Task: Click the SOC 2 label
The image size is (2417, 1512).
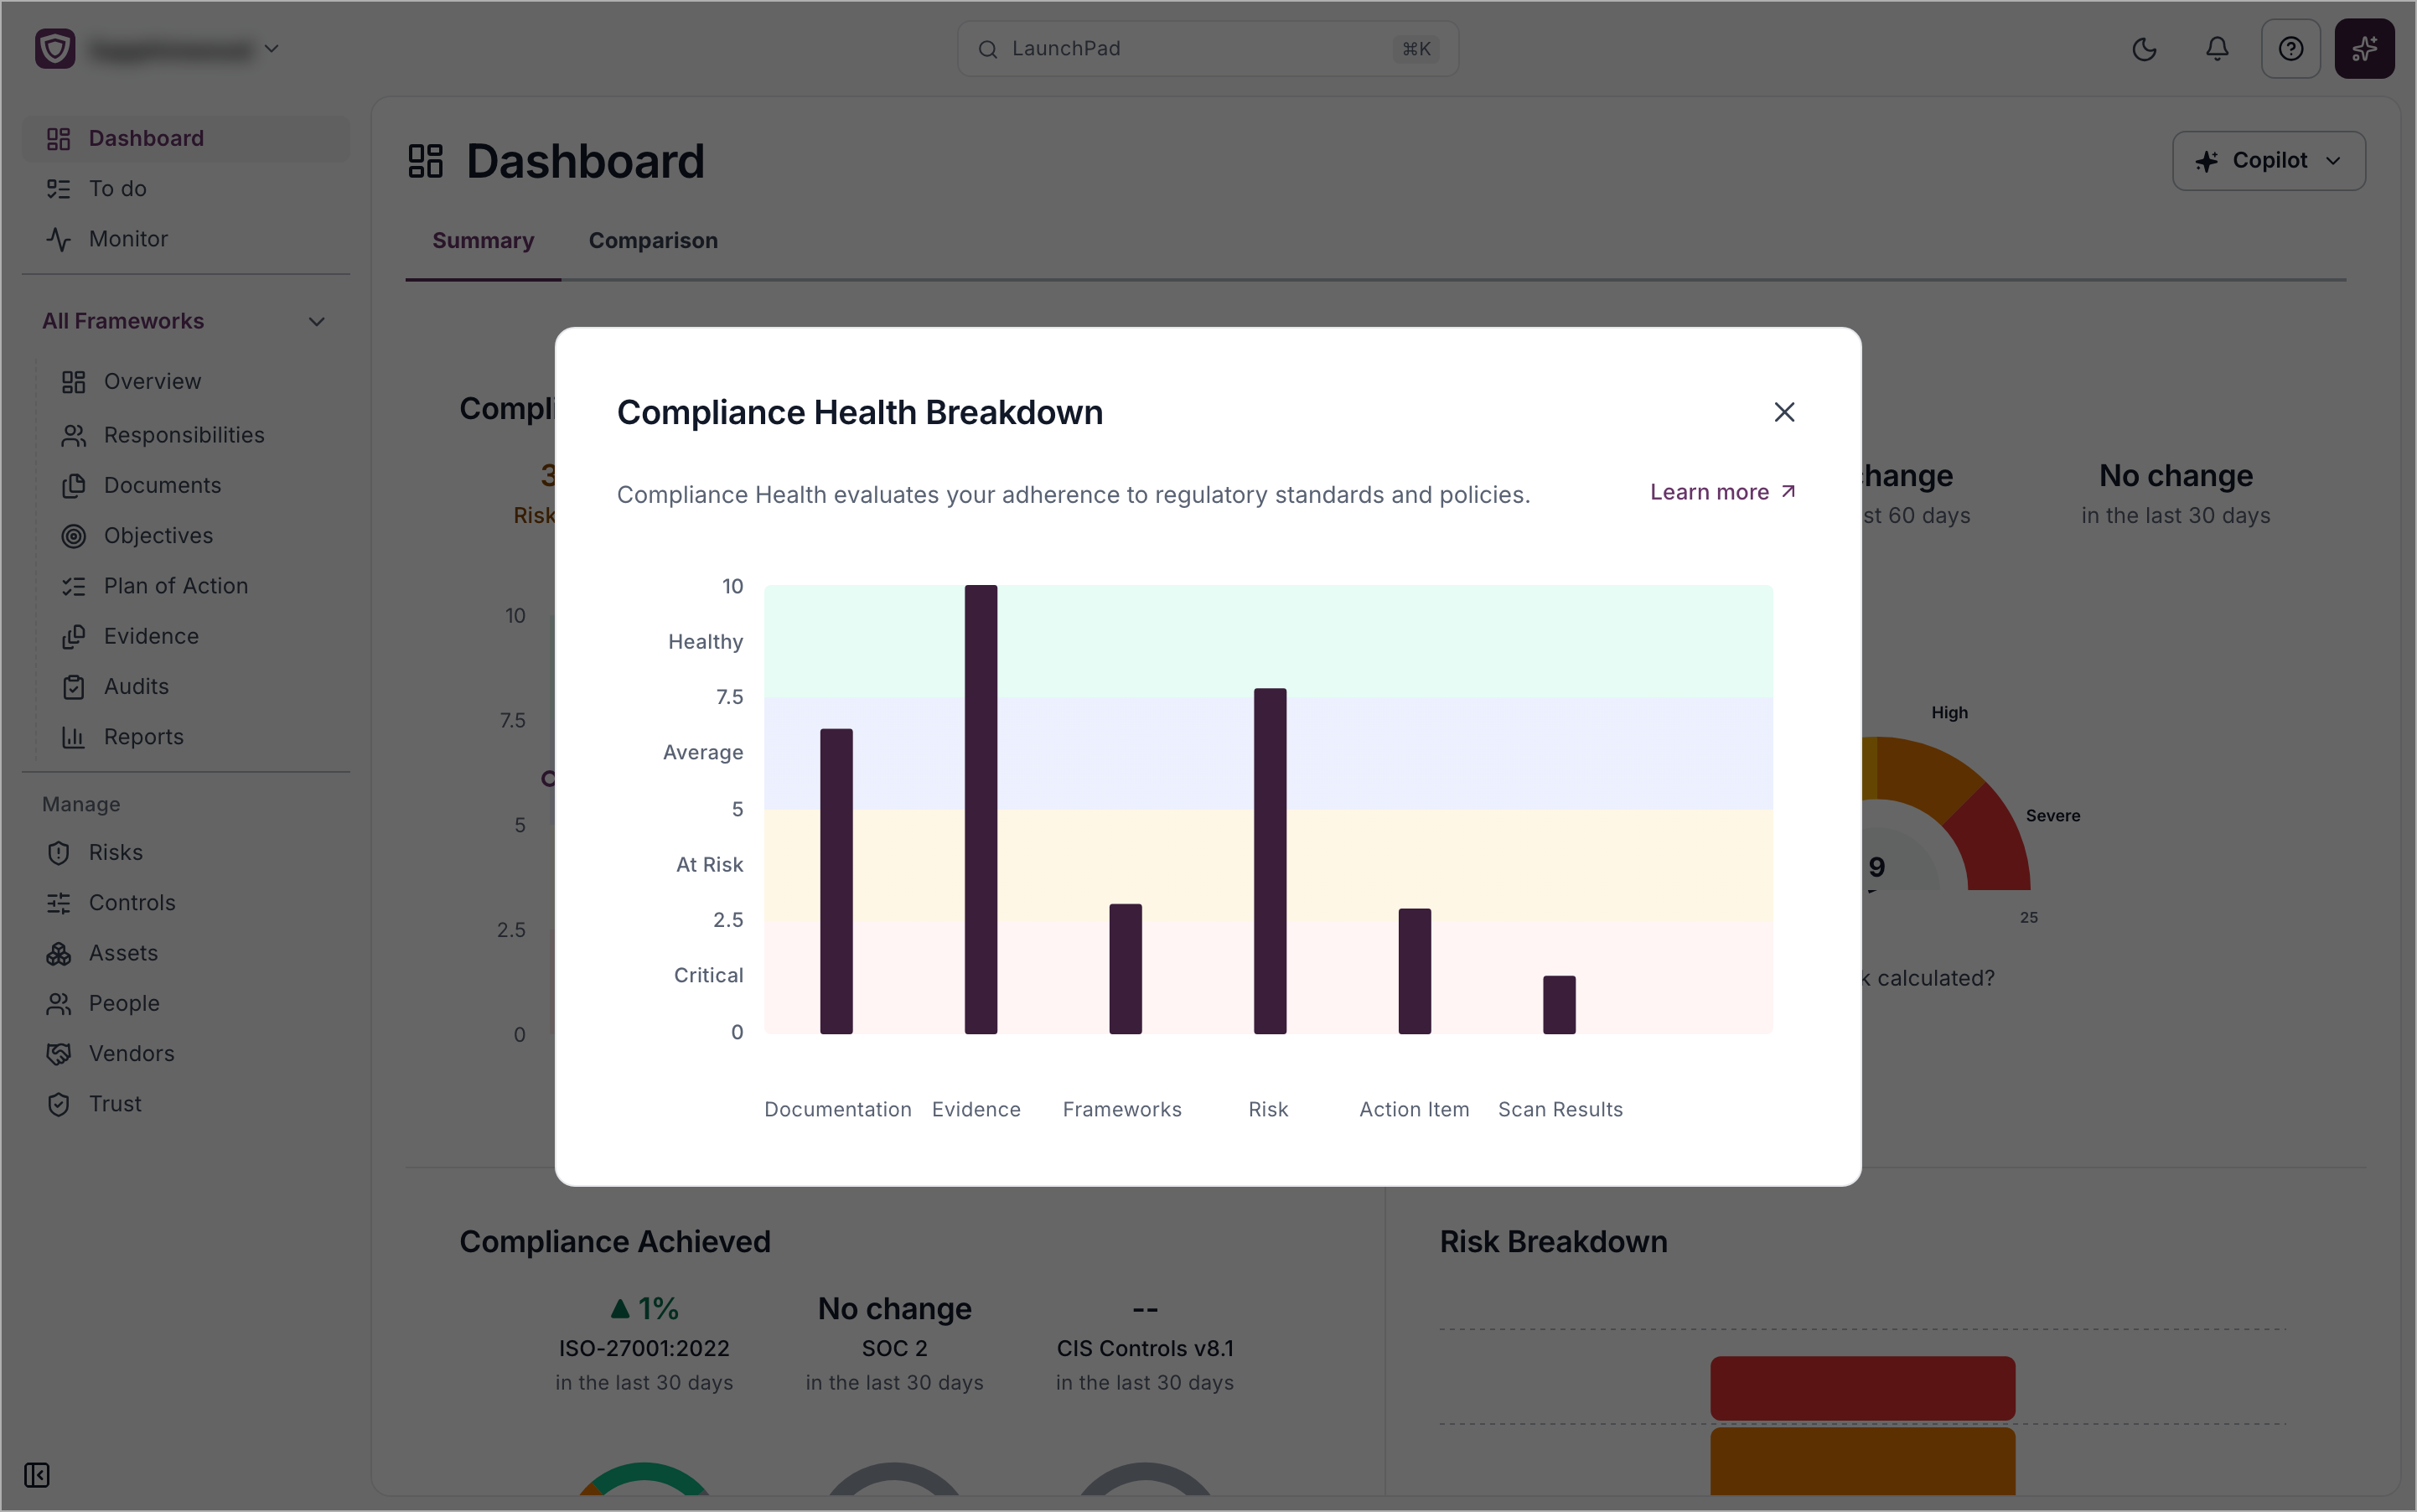Action: pos(894,1349)
